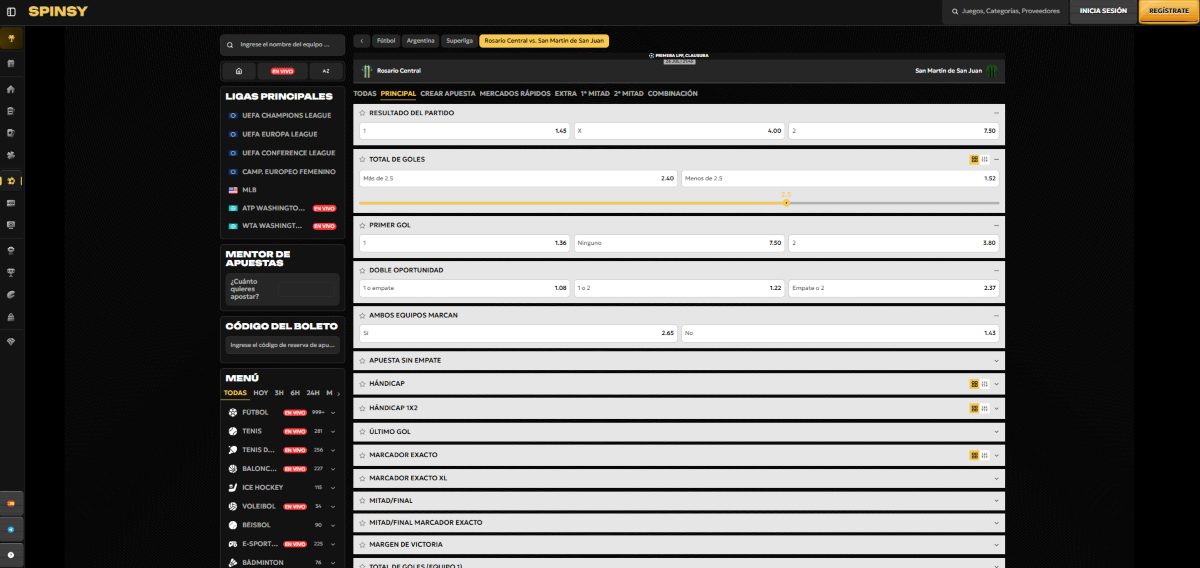Viewport: 1200px width, 568px height.
Task: Expand the Tenis sport dropdown
Action: point(333,431)
